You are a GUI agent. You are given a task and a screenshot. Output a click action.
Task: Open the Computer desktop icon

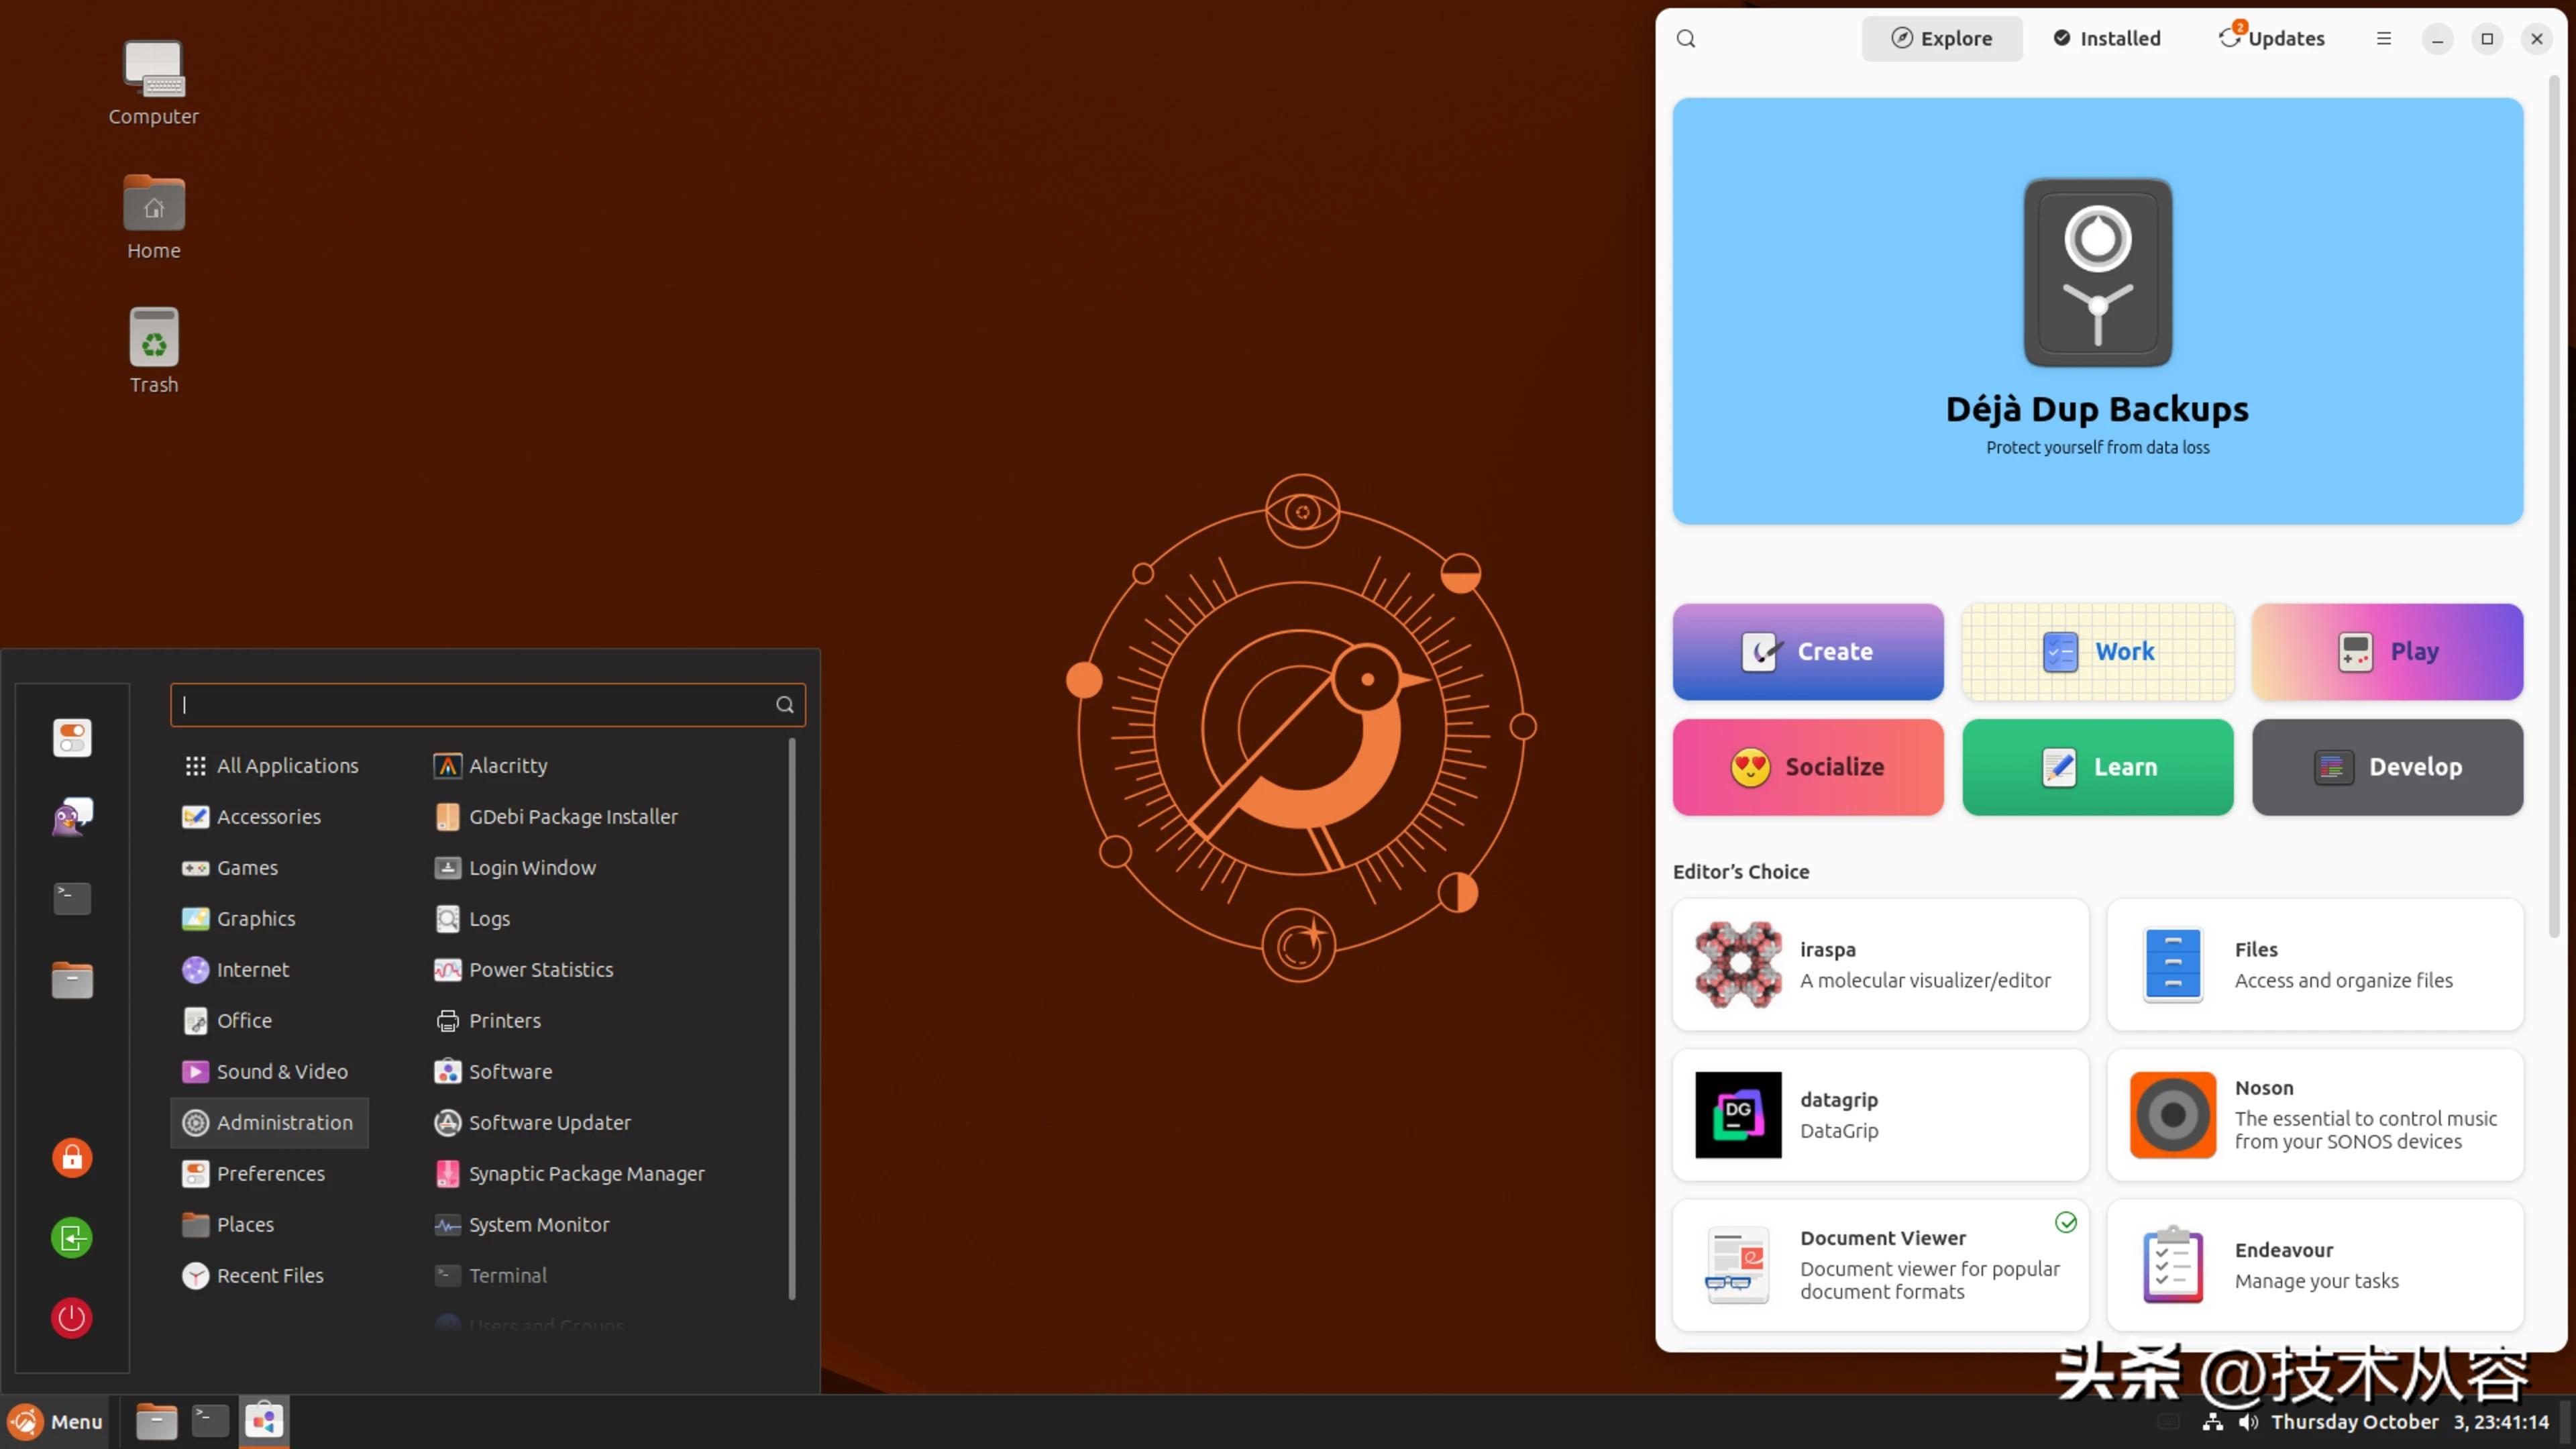153,84
